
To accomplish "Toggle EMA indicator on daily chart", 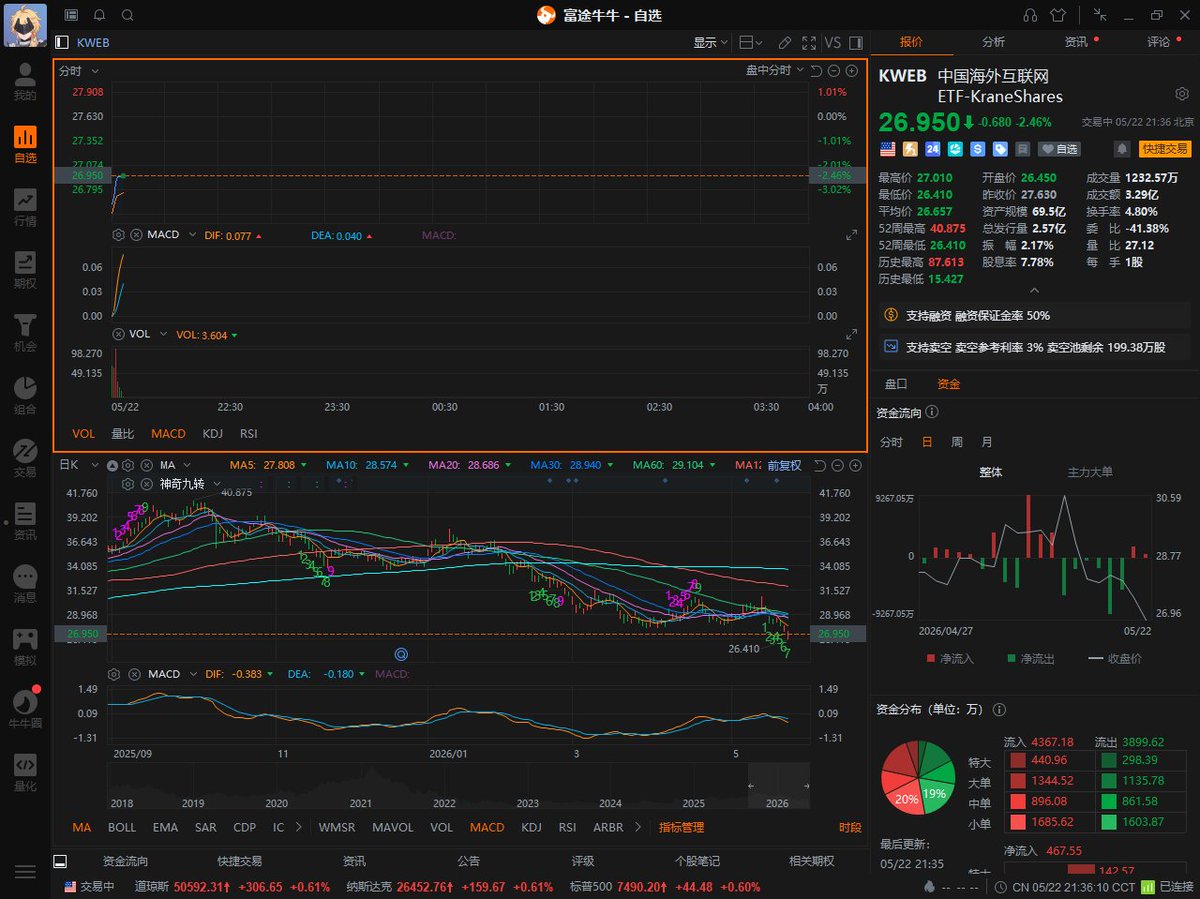I will [x=165, y=827].
